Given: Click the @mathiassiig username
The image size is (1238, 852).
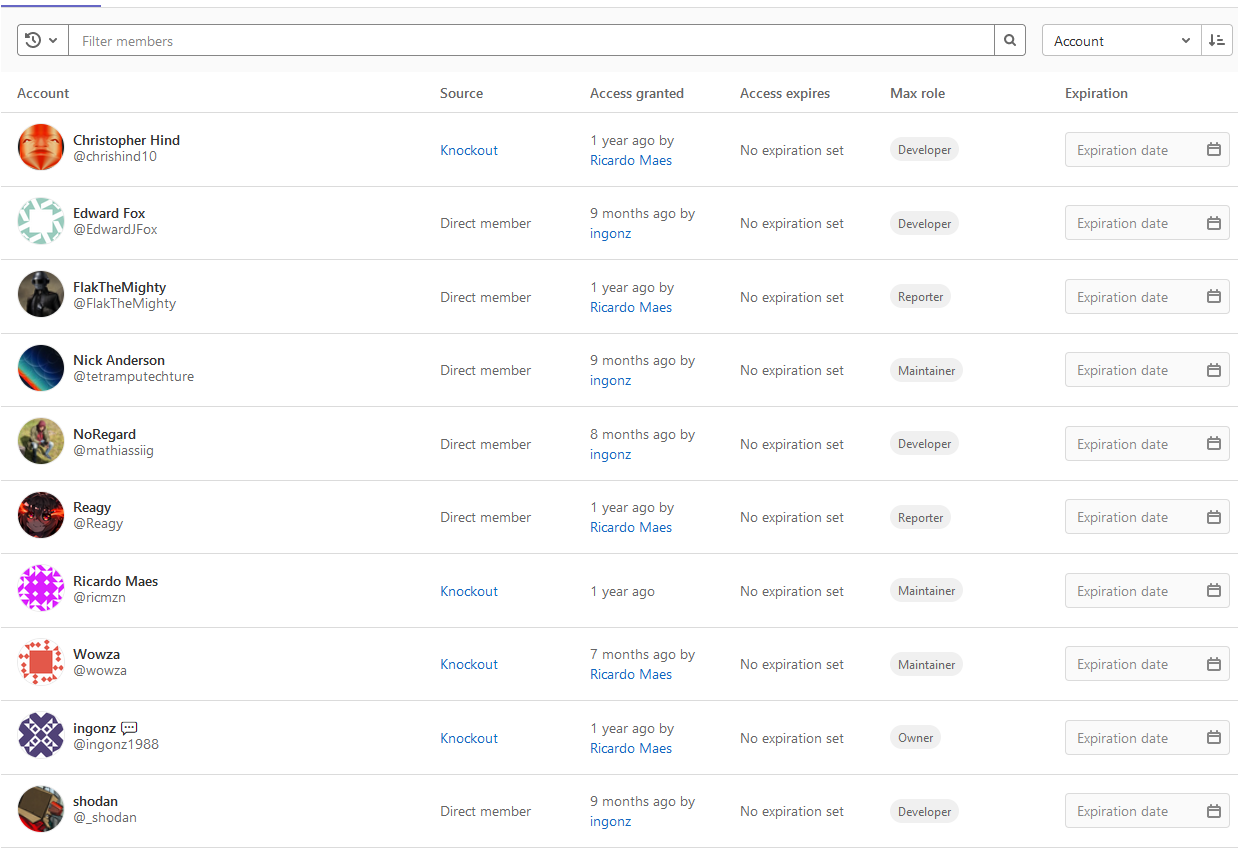Looking at the screenshot, I should point(113,450).
